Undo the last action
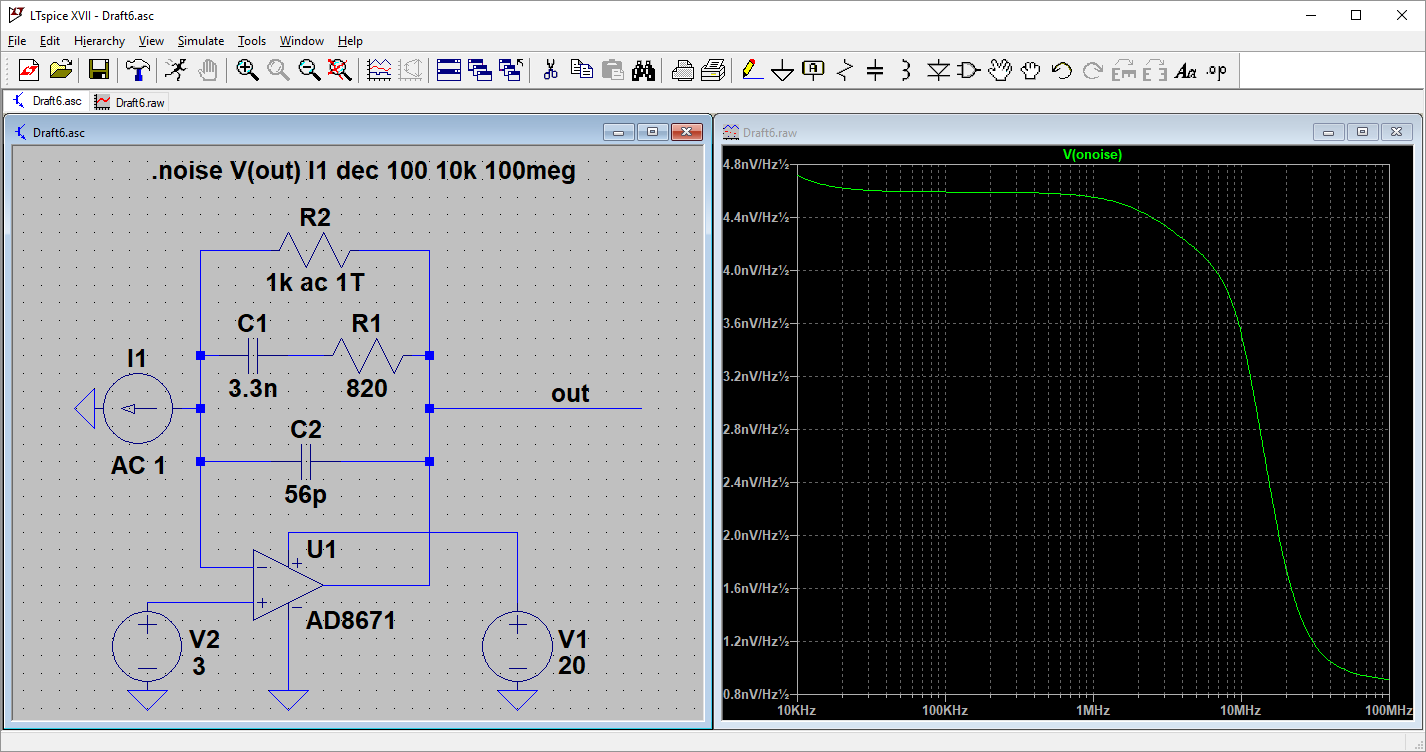 tap(1062, 70)
